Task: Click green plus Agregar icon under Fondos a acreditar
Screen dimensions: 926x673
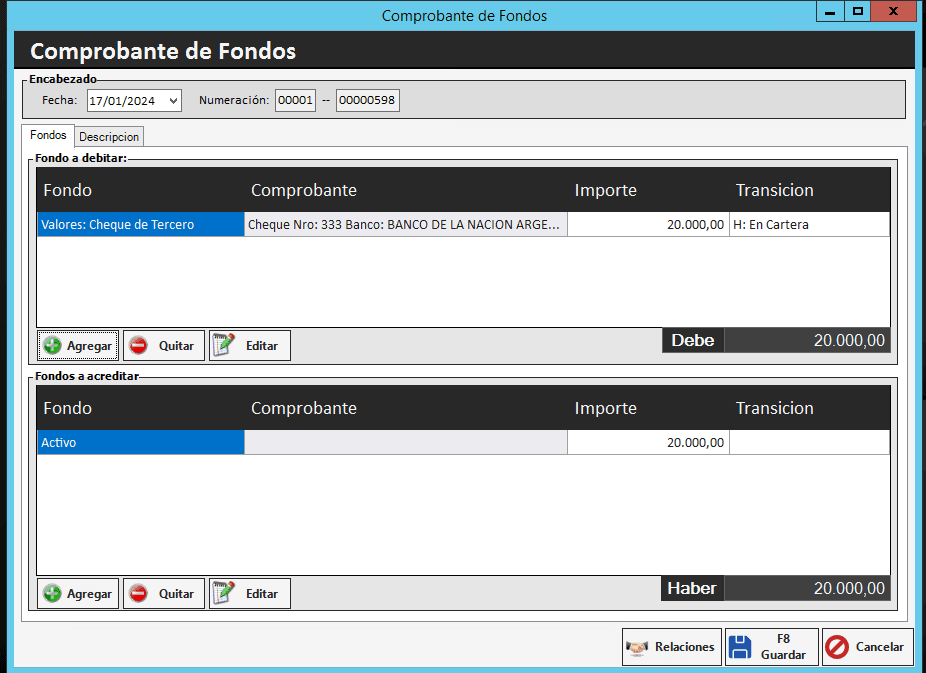Action: 52,594
